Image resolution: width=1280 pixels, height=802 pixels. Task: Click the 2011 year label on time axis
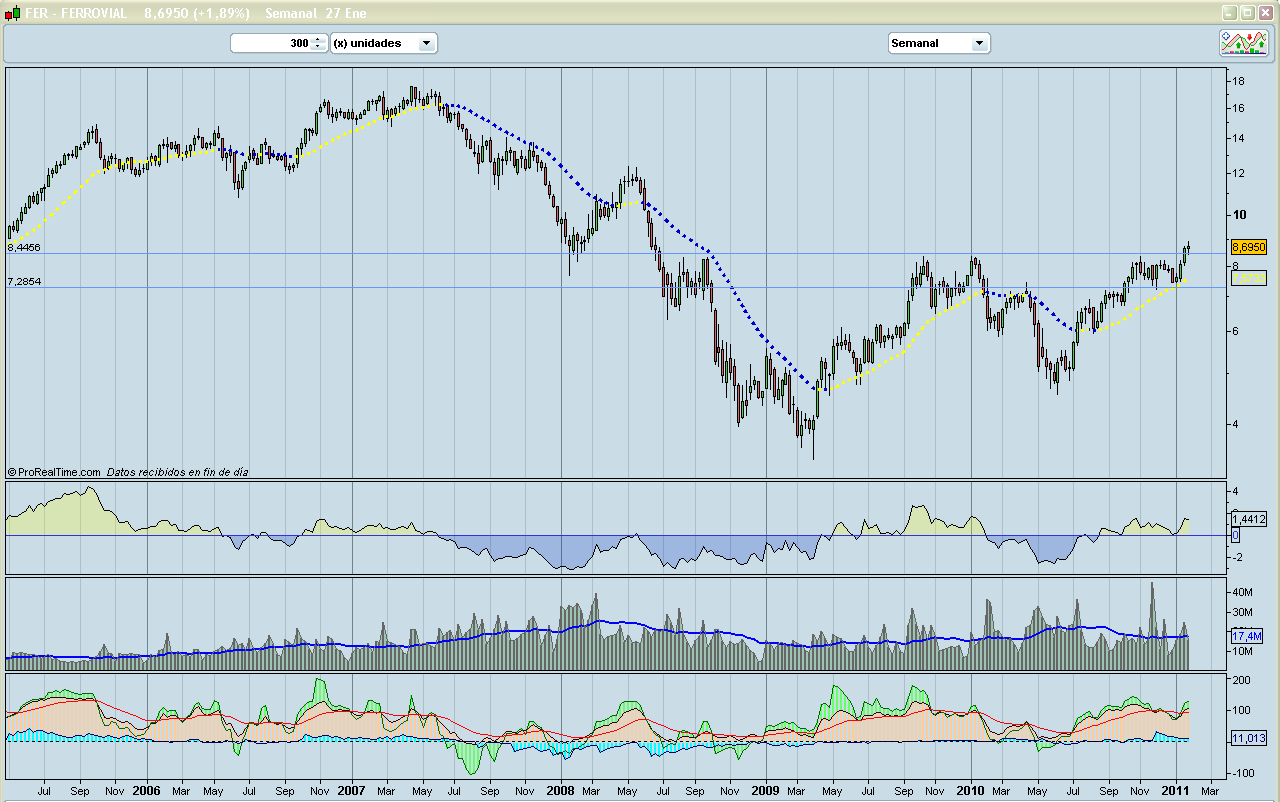[1177, 790]
